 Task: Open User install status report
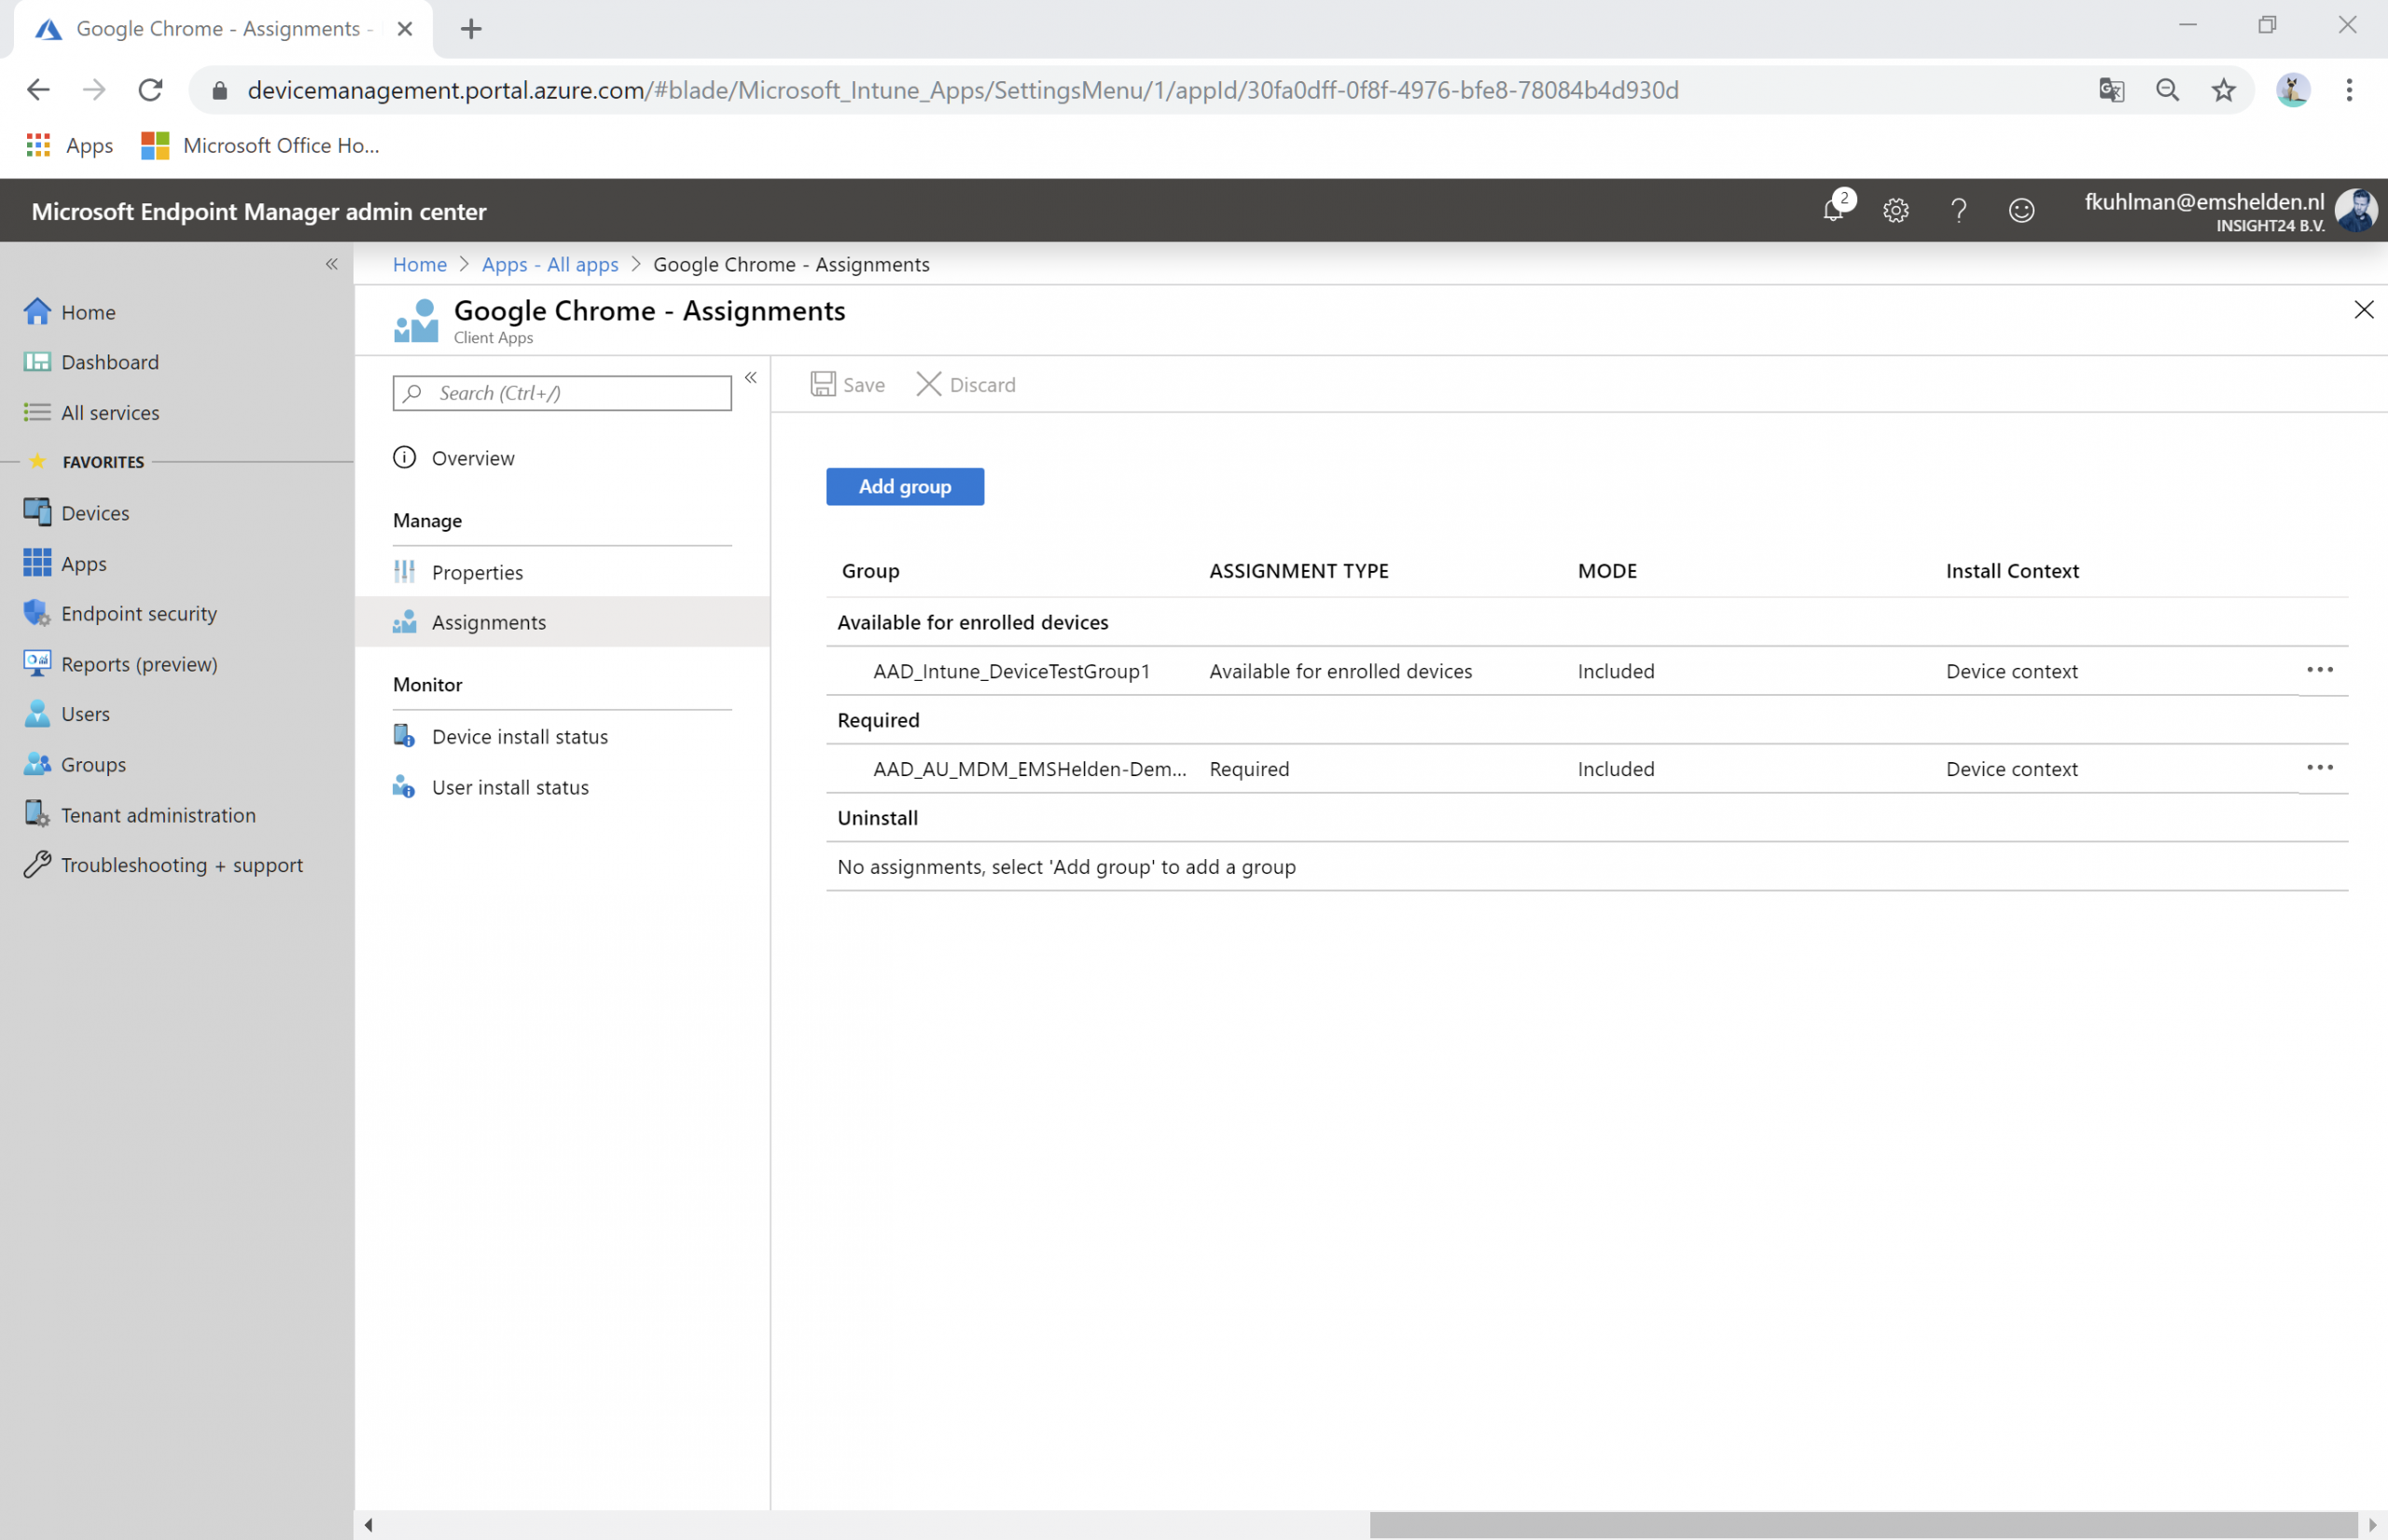coord(510,788)
